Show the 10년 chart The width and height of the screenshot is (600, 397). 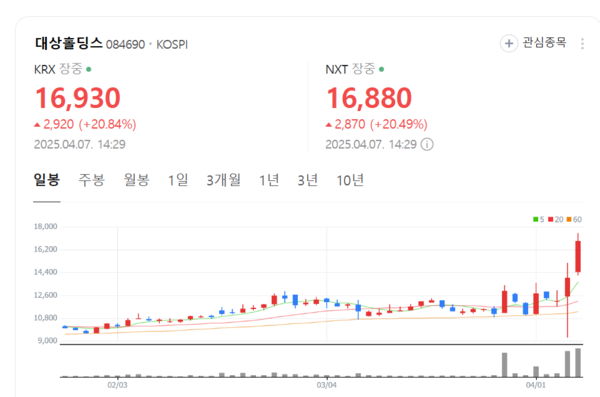click(350, 180)
